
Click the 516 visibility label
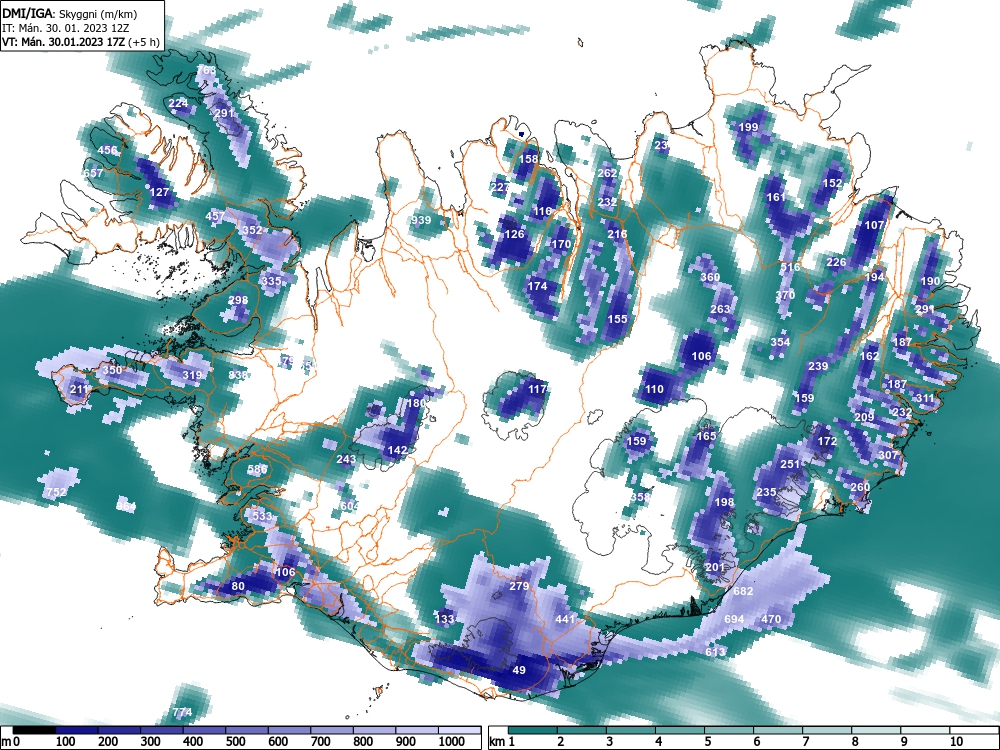pyautogui.click(x=790, y=267)
